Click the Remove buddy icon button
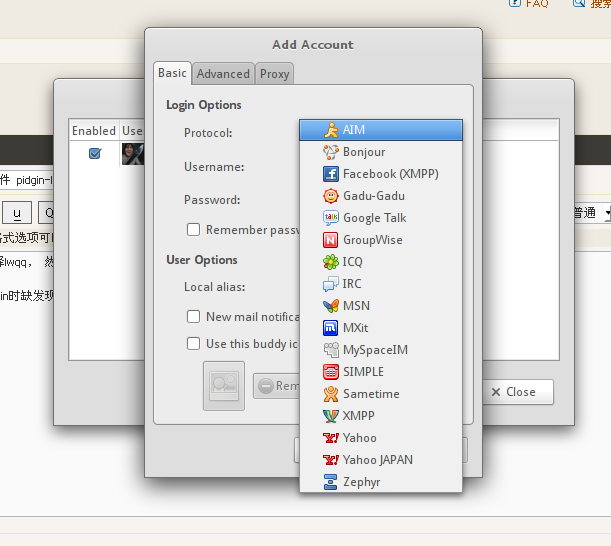Viewport: 611px width, 546px height. (x=276, y=386)
